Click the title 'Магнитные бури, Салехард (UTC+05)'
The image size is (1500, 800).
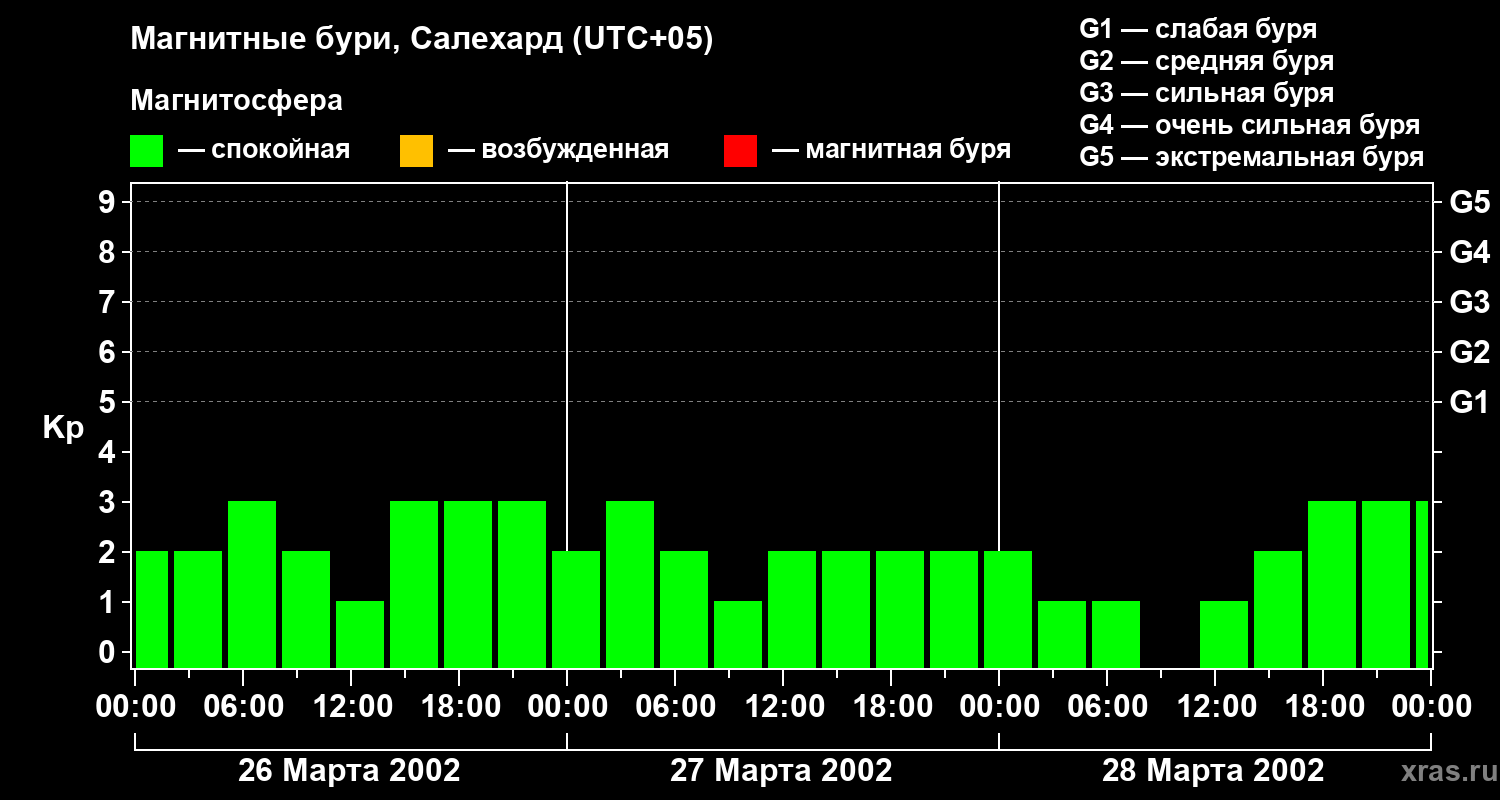pos(421,41)
